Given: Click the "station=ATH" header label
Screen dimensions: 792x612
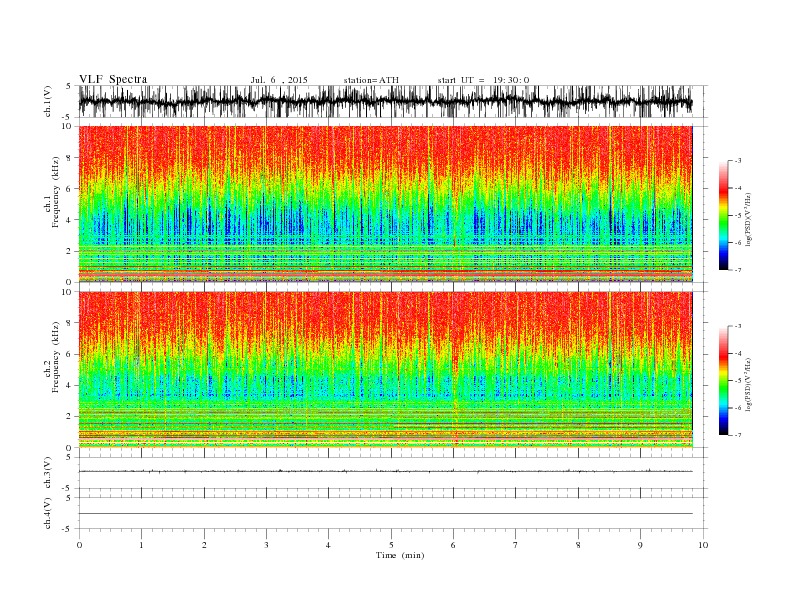Looking at the screenshot, I should tap(371, 80).
